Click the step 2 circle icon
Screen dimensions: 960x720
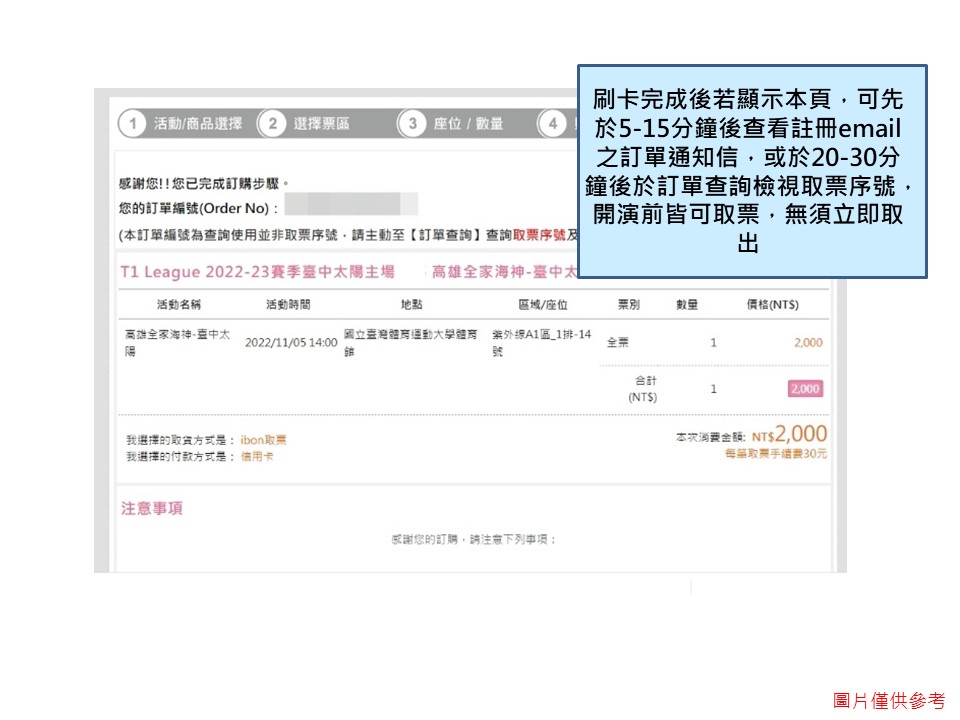click(271, 124)
